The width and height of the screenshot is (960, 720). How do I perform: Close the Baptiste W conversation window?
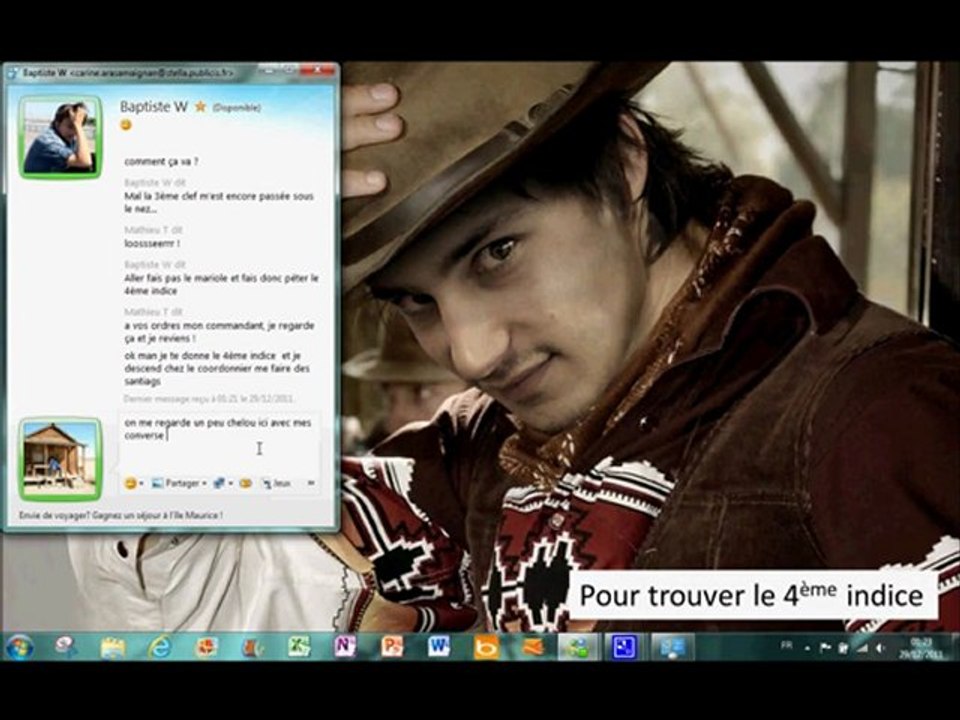pyautogui.click(x=318, y=71)
